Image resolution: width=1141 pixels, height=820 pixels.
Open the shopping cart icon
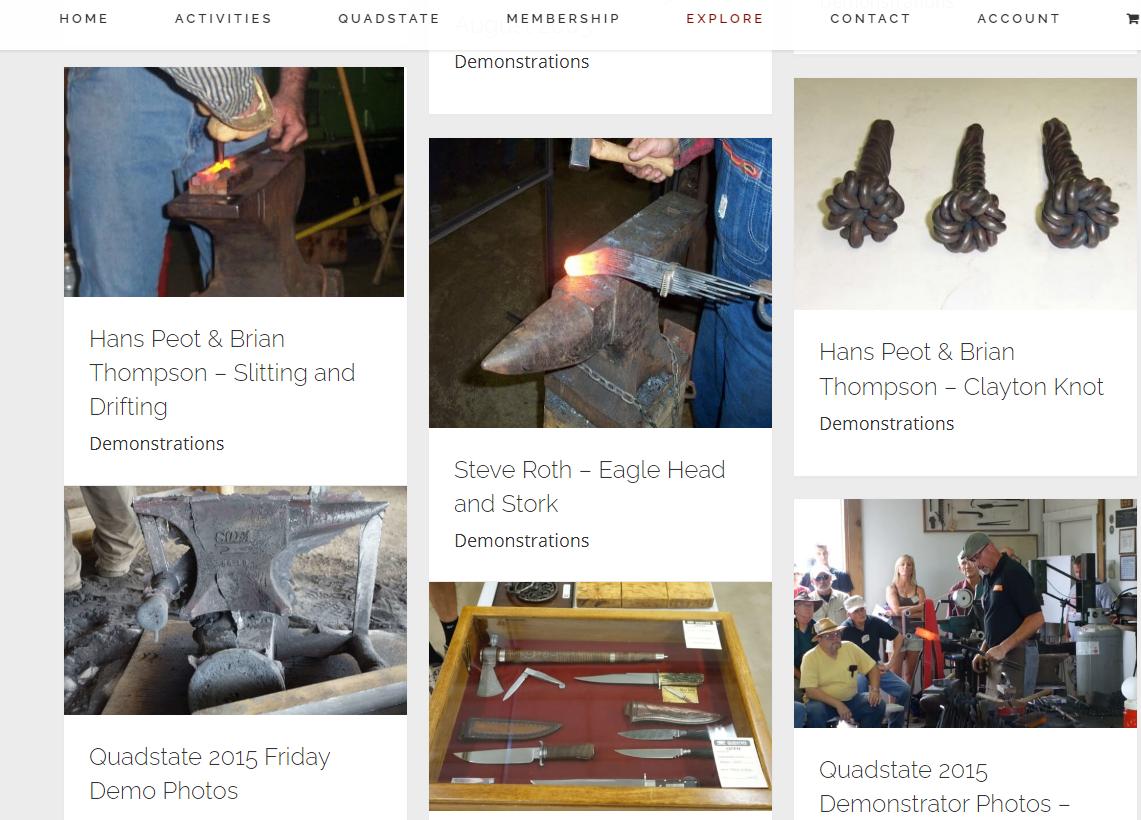tap(1133, 19)
